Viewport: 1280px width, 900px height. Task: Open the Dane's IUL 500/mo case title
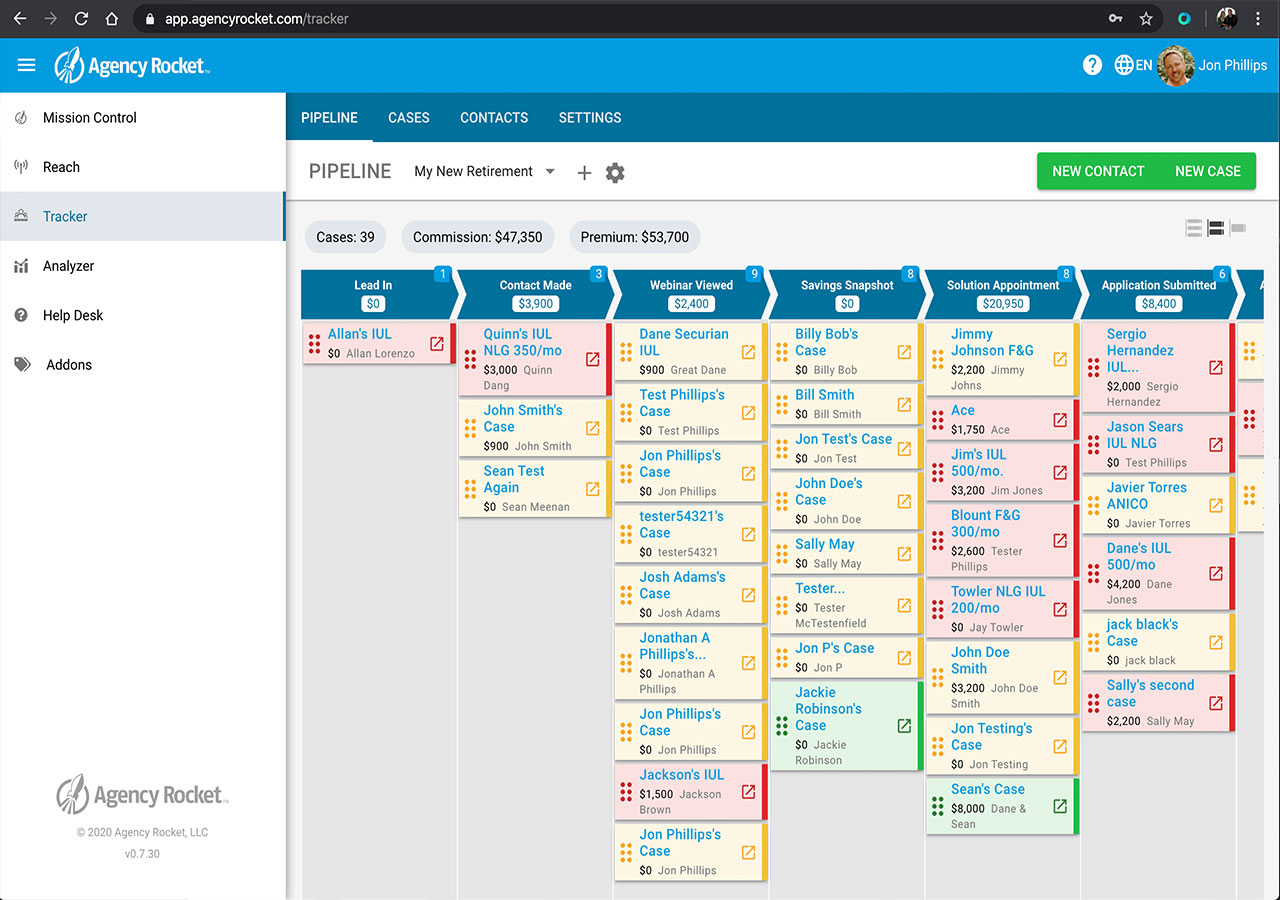click(x=1138, y=556)
